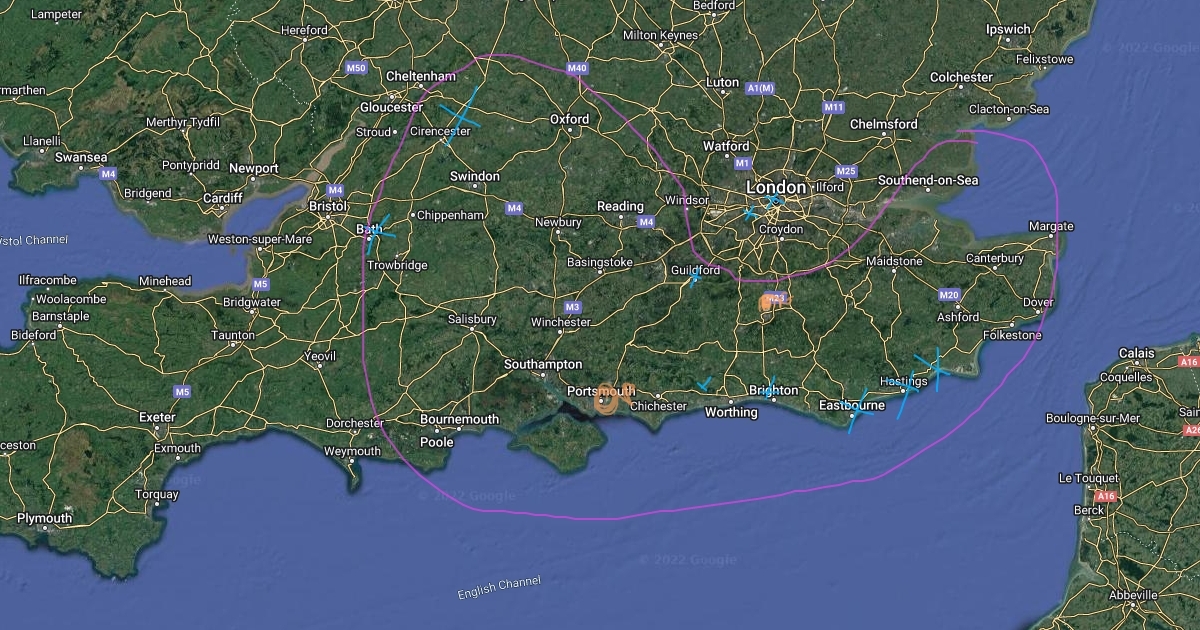
Task: Click the A1(M) road shield near Luton
Action: pyautogui.click(x=760, y=89)
